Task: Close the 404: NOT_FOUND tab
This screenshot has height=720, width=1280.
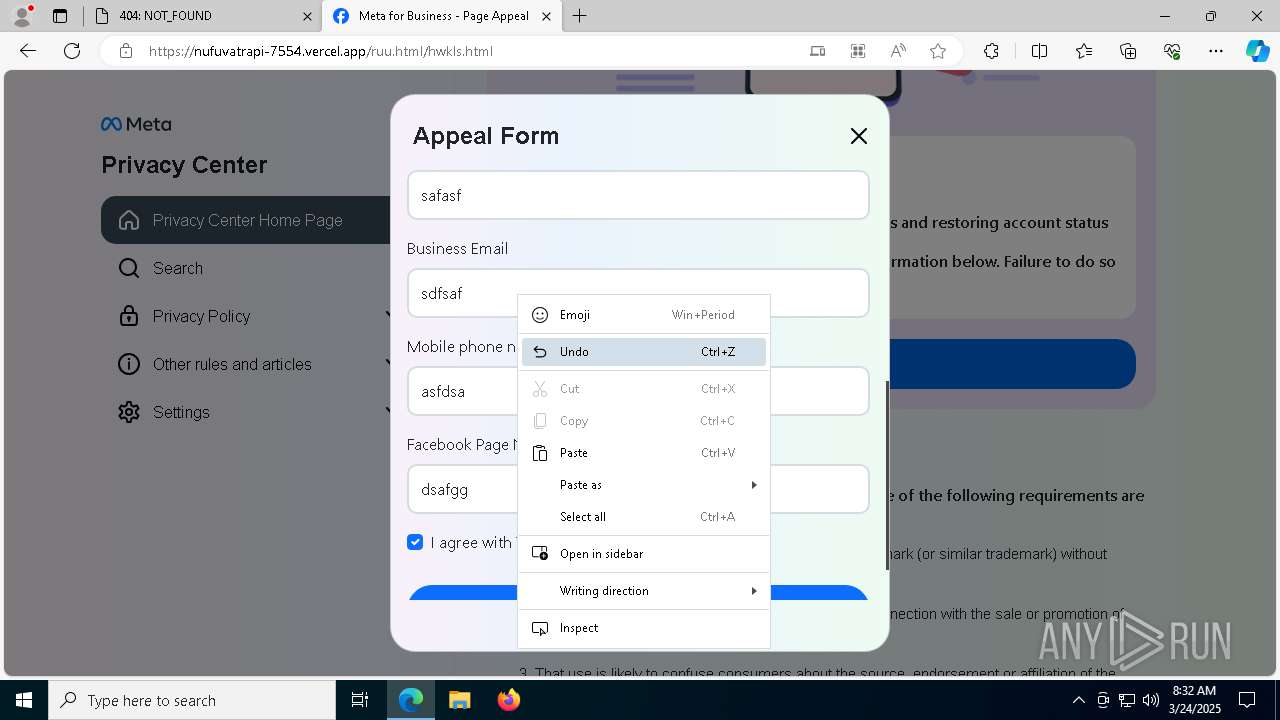Action: coord(307,16)
